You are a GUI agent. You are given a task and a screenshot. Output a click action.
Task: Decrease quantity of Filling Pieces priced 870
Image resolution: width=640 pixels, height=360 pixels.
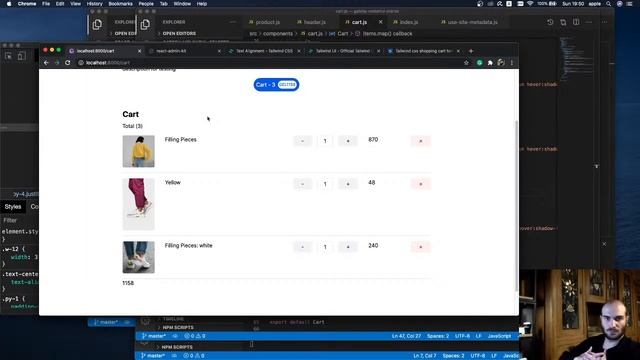(x=302, y=141)
